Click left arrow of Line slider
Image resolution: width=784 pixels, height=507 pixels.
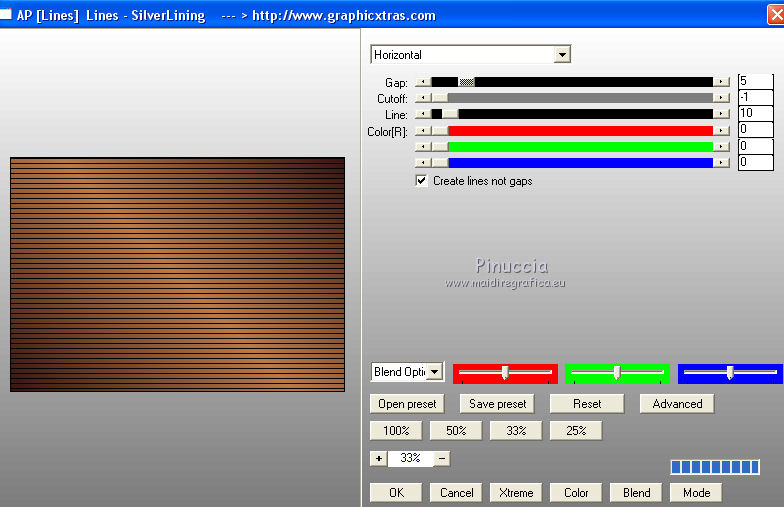pos(421,114)
